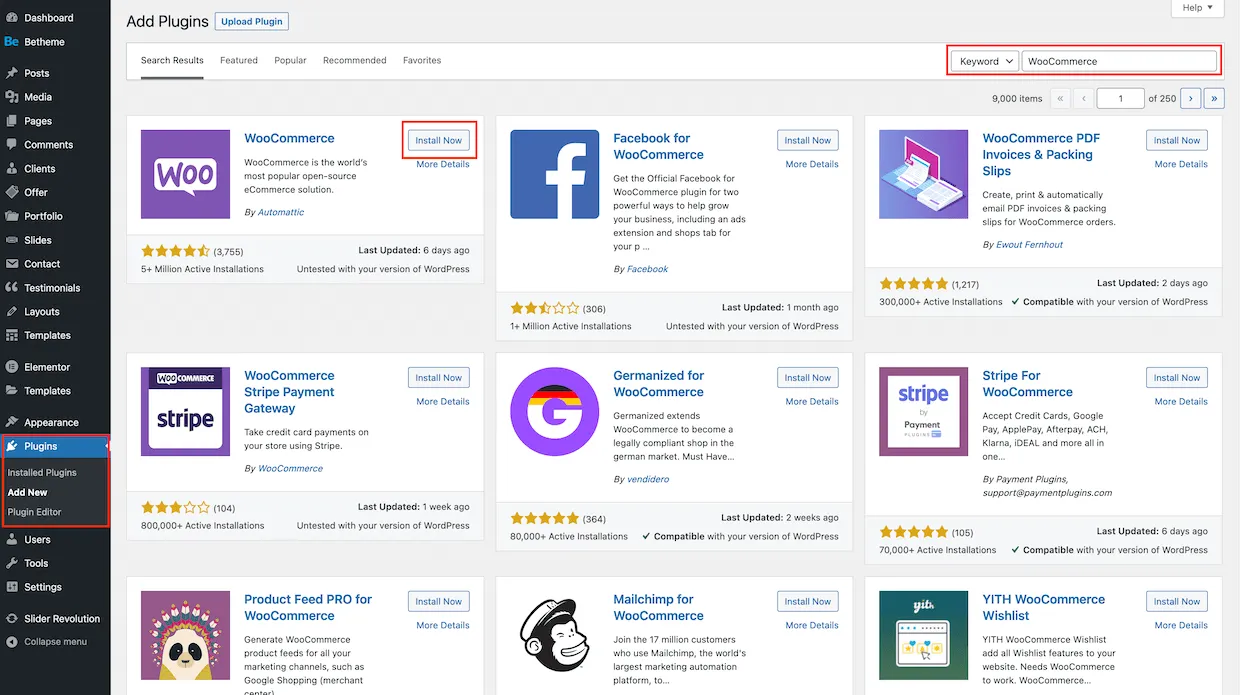Install YITH WooCommerce Wishlist plugin
Image resolution: width=1240 pixels, height=695 pixels.
1177,601
